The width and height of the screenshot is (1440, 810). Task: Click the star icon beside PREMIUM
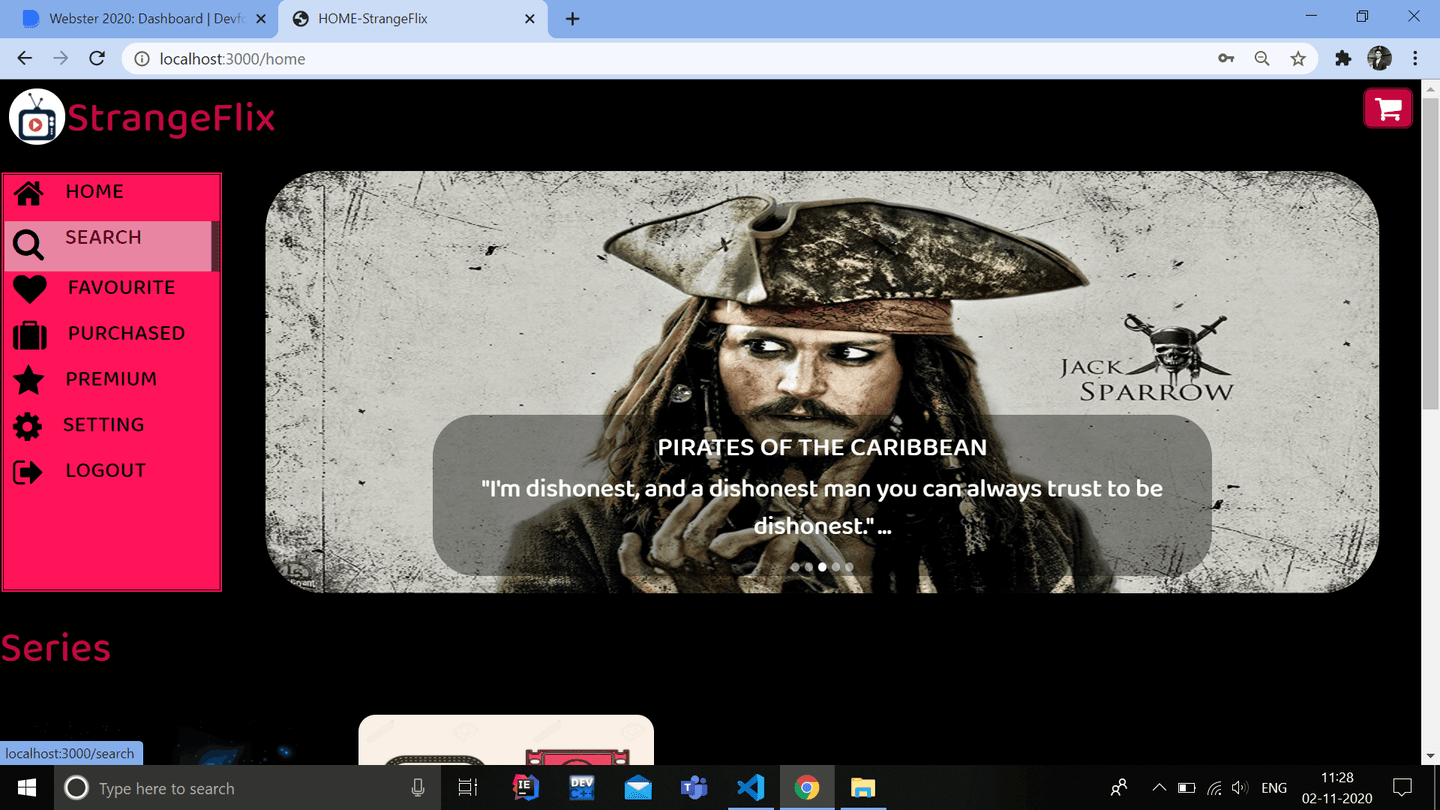tap(29, 380)
